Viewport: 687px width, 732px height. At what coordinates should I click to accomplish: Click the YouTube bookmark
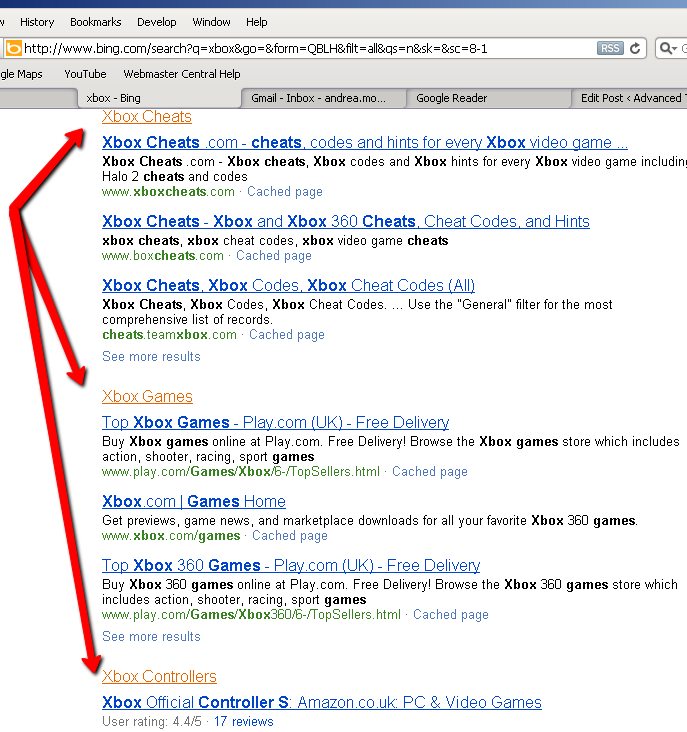click(x=85, y=74)
